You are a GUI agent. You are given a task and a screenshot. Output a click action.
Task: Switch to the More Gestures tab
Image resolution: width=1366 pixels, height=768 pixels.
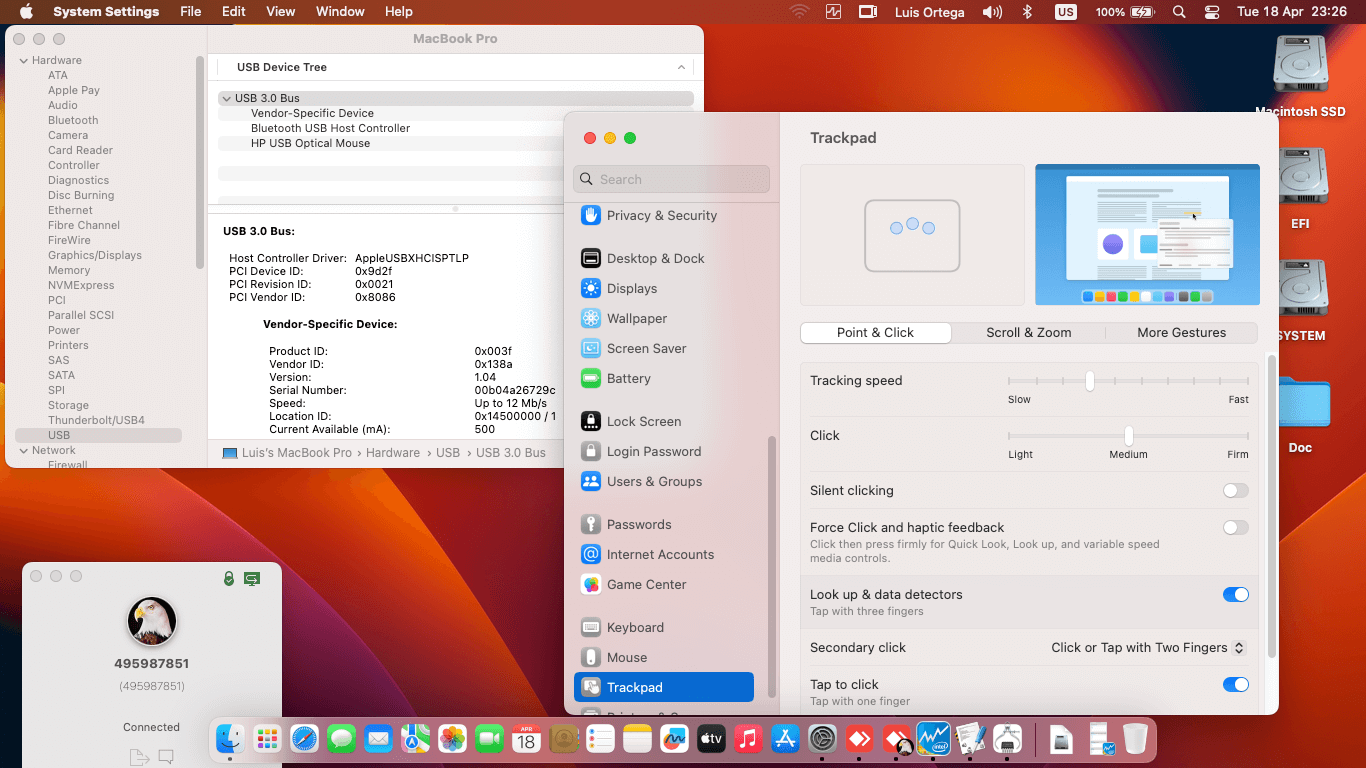click(x=1181, y=333)
